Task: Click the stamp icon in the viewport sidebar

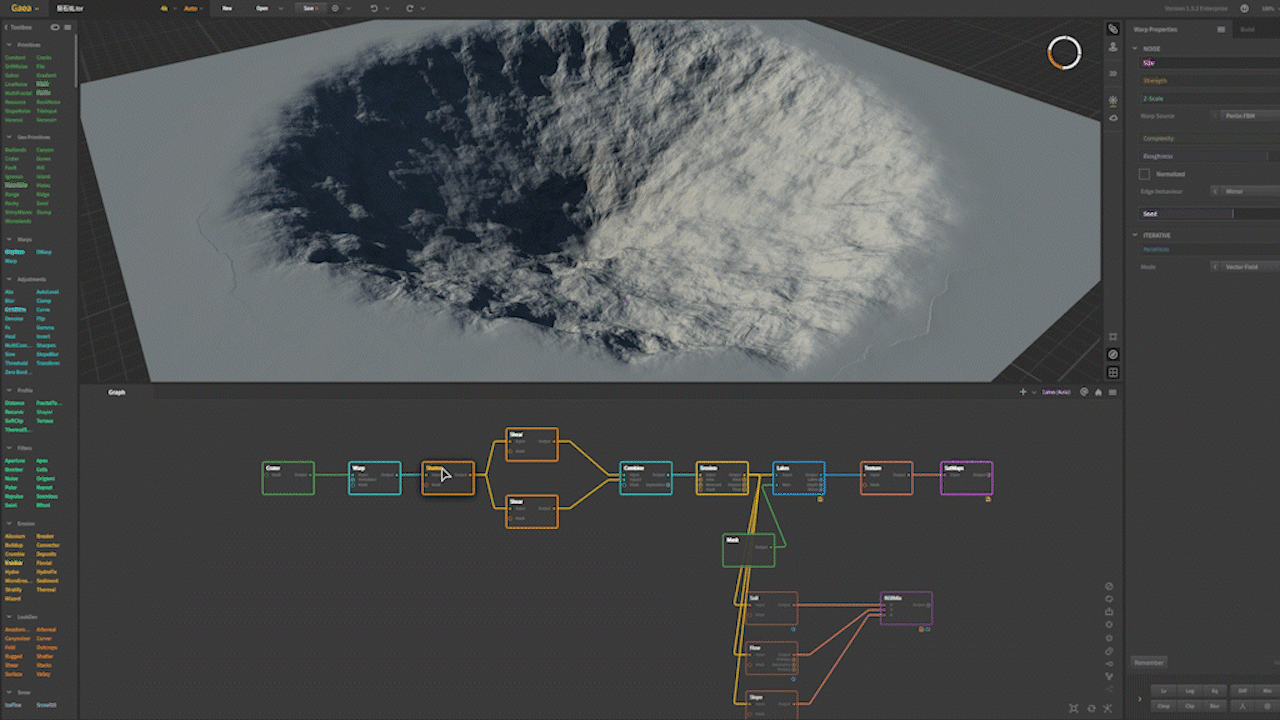Action: click(1113, 47)
